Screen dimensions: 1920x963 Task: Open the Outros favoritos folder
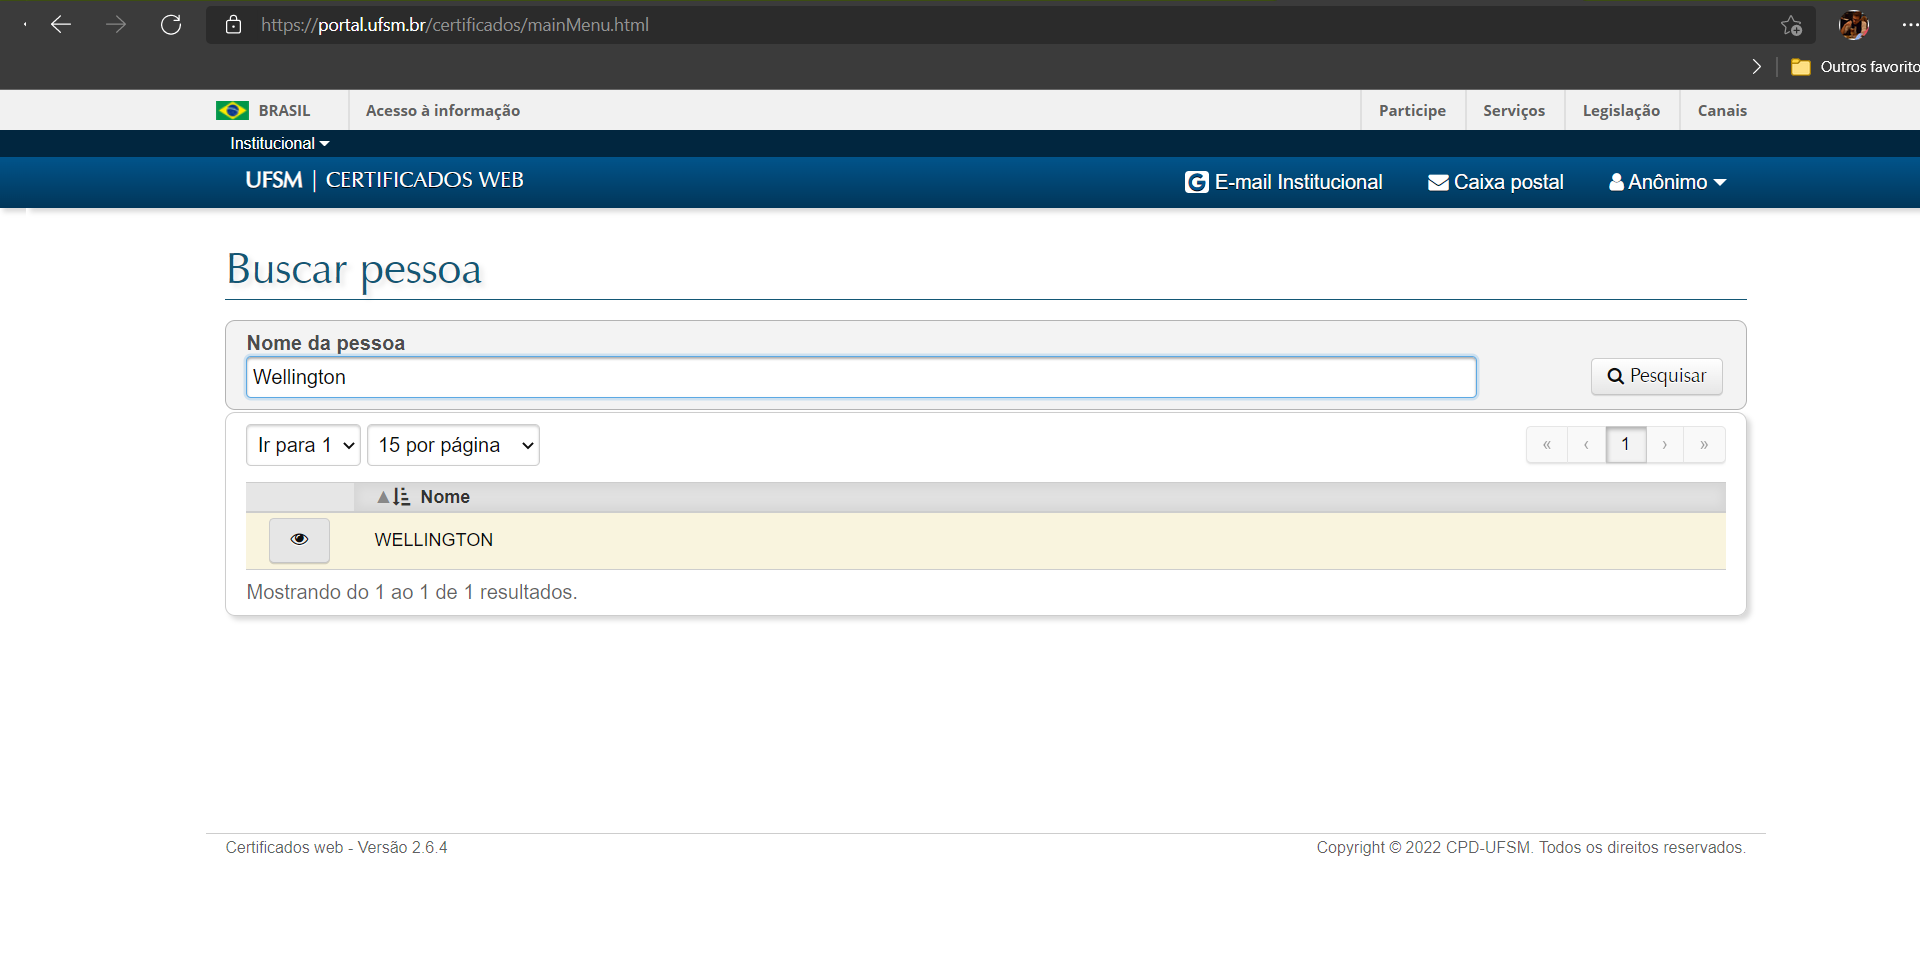[x=1855, y=67]
